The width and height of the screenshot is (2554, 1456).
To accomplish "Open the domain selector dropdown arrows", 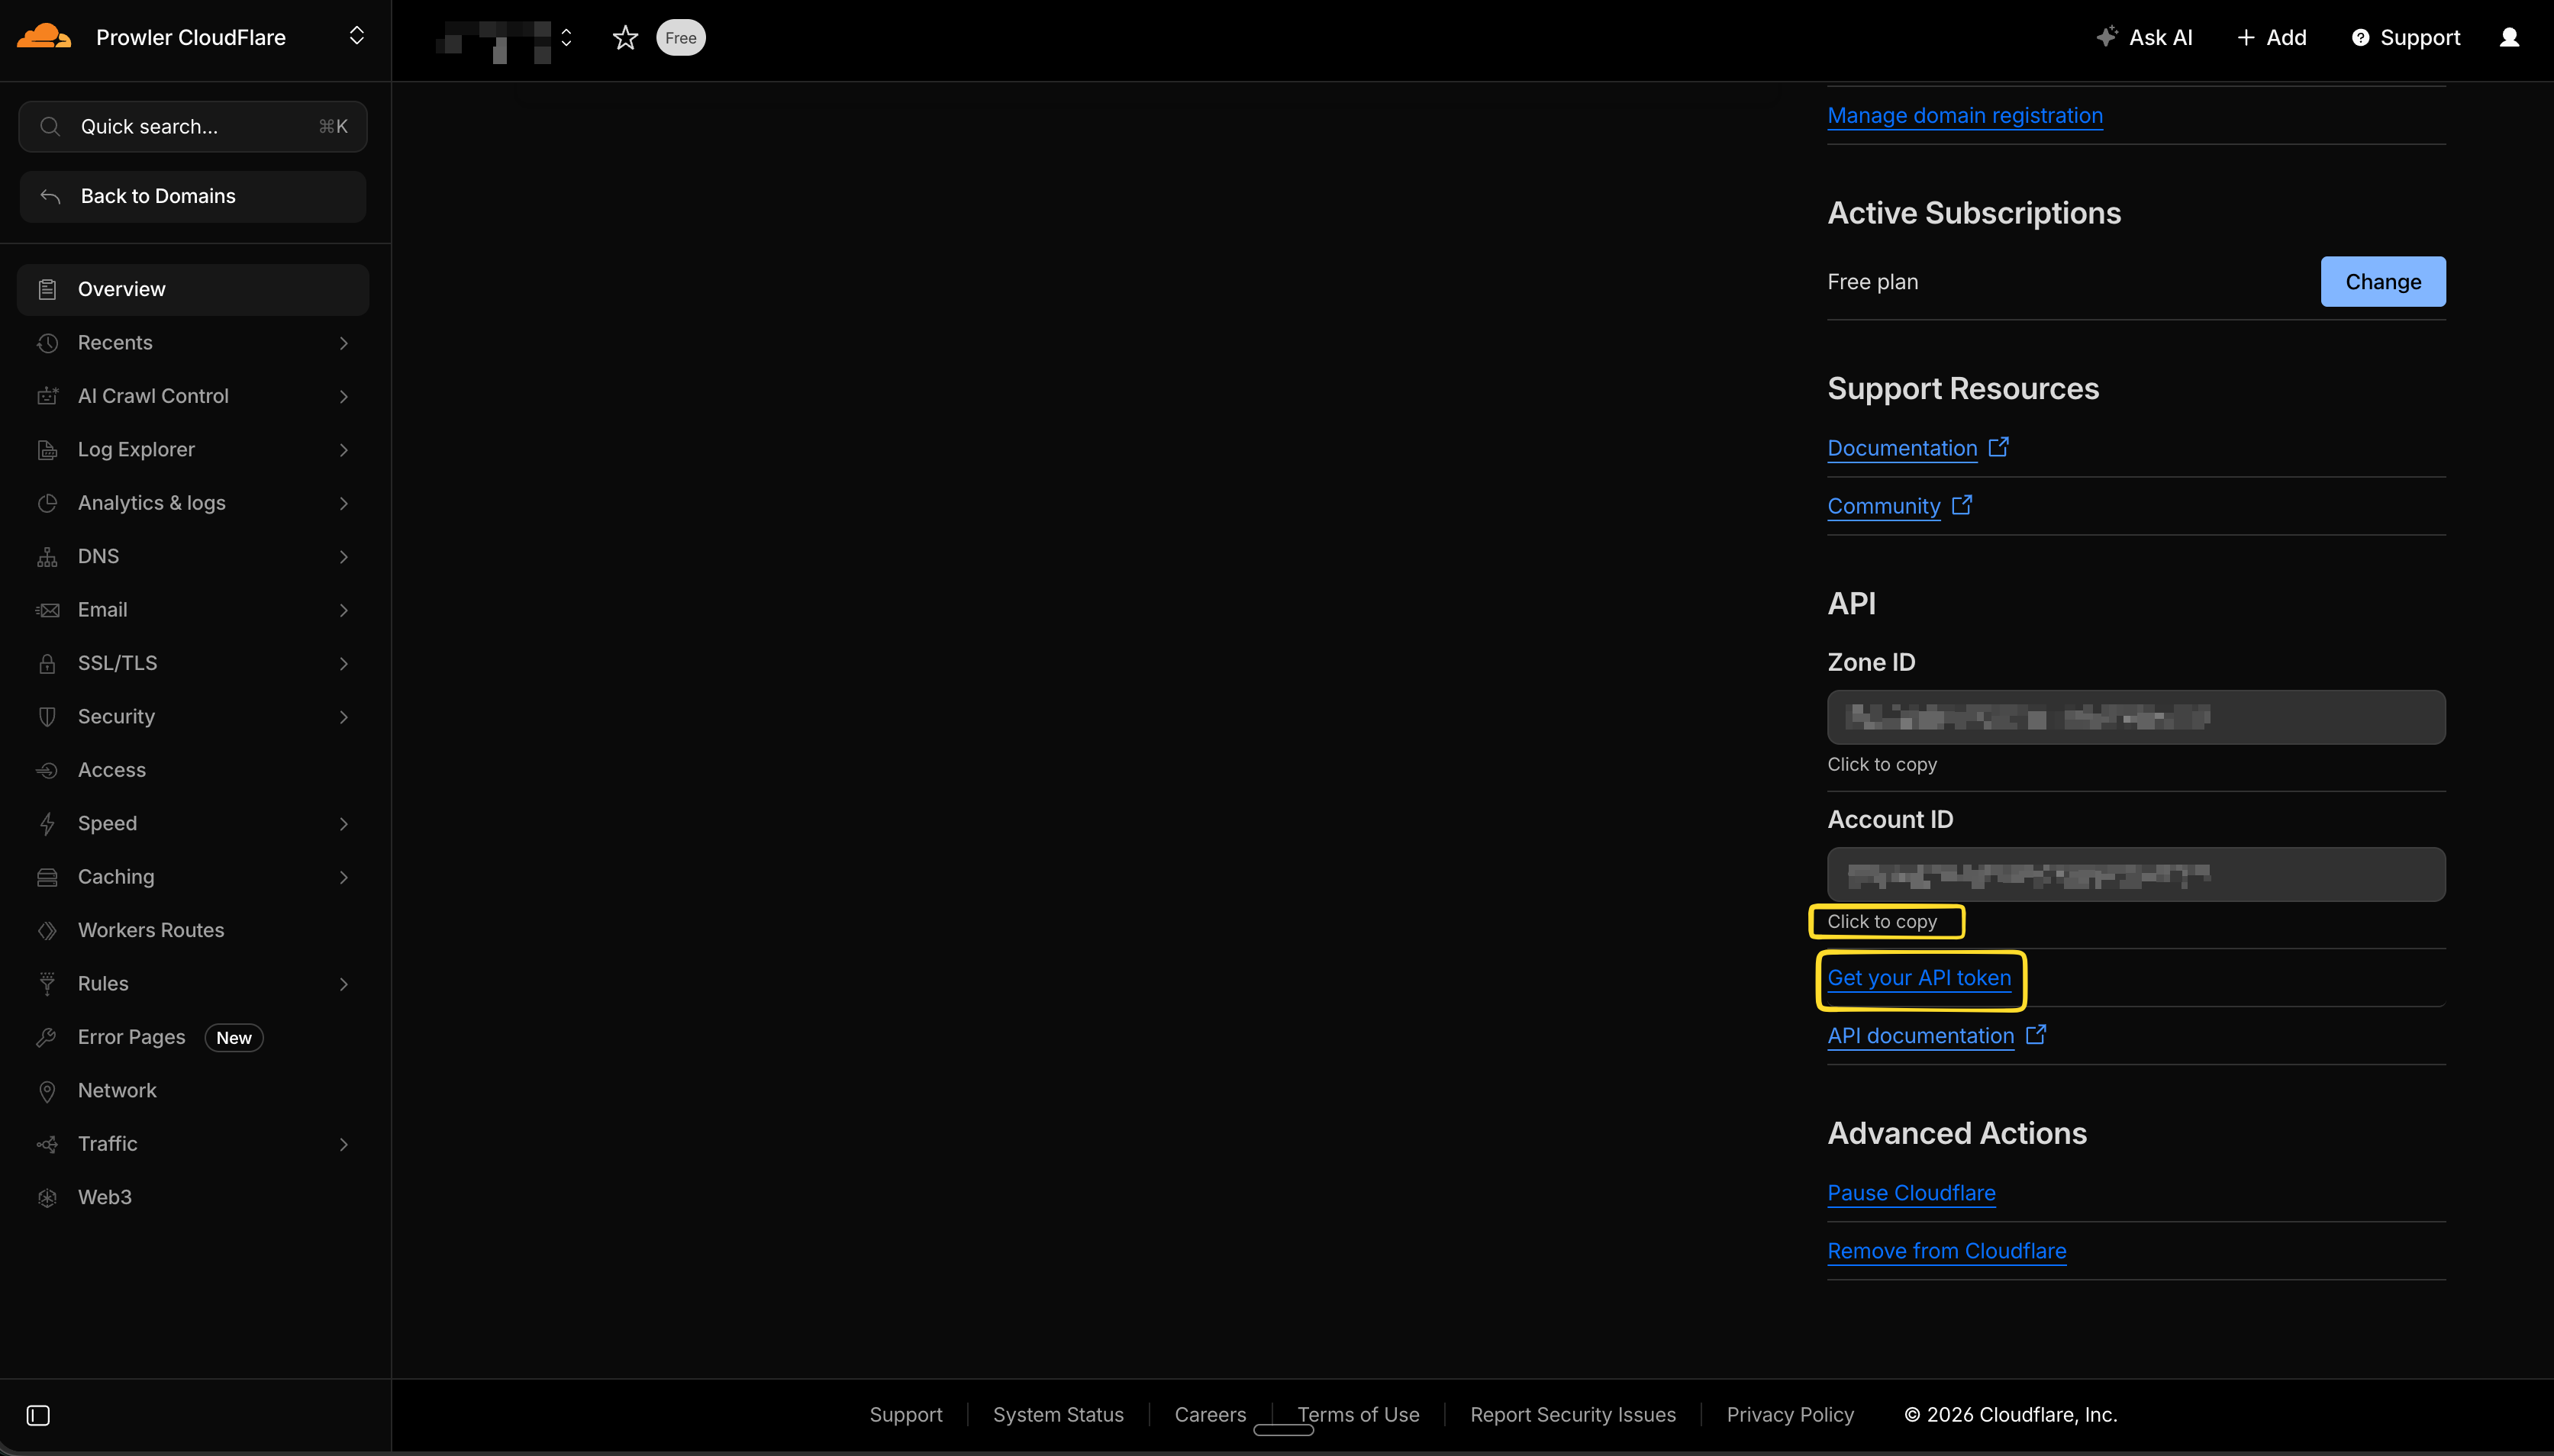I will pos(566,38).
